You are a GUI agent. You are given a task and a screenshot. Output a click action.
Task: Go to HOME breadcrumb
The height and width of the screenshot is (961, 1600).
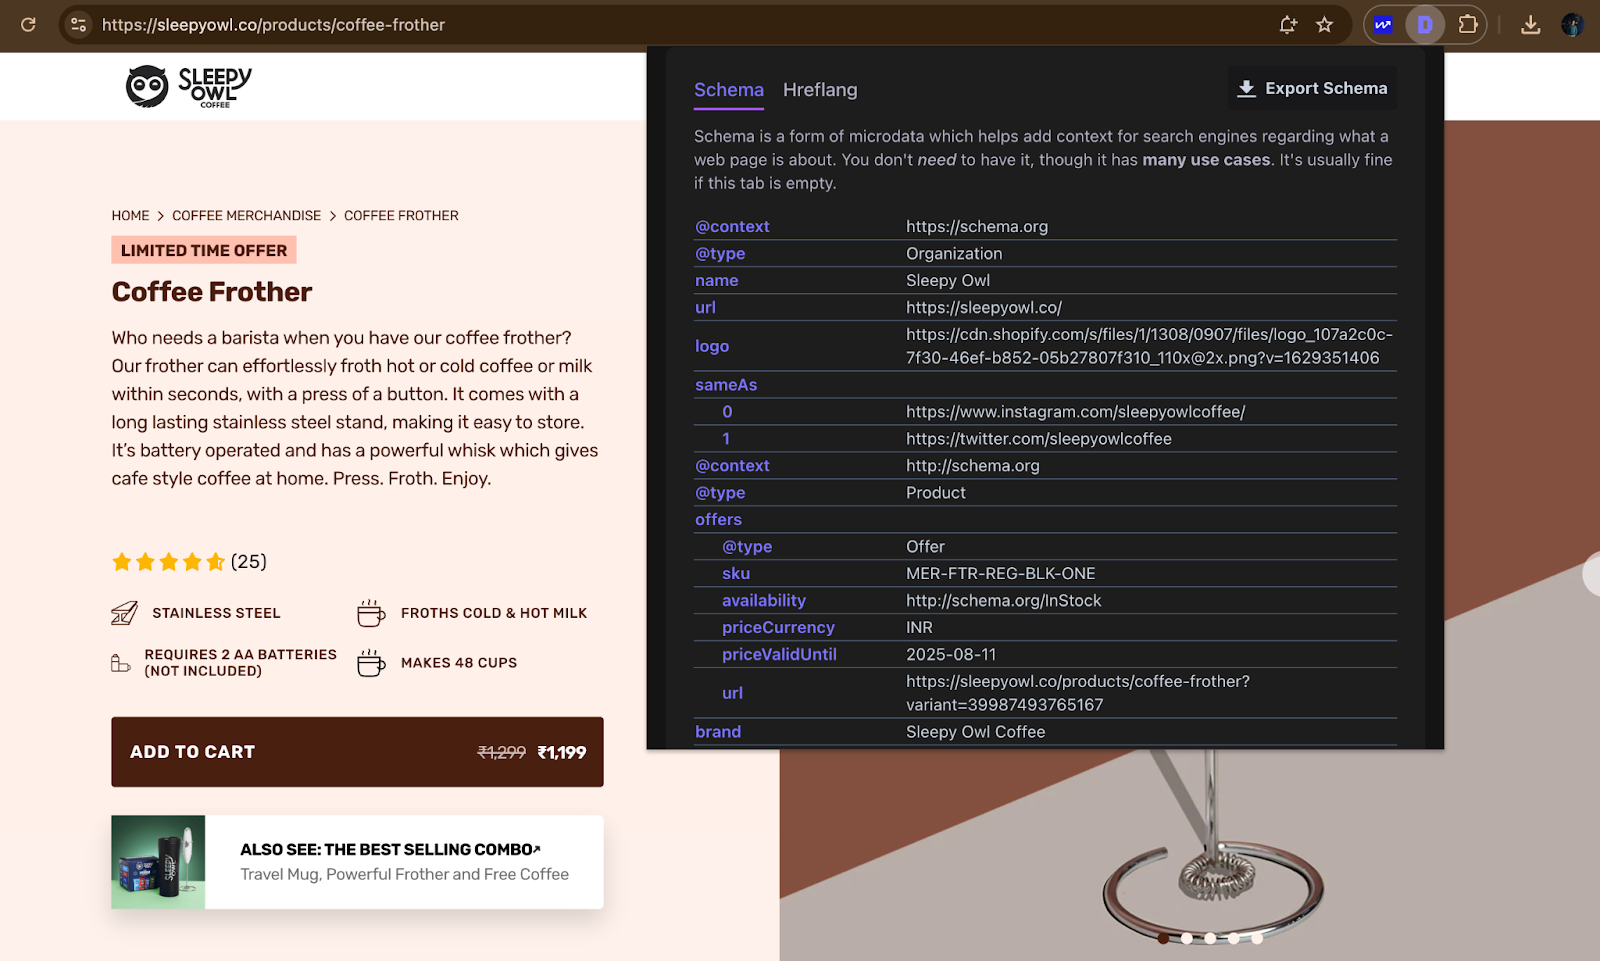[130, 216]
